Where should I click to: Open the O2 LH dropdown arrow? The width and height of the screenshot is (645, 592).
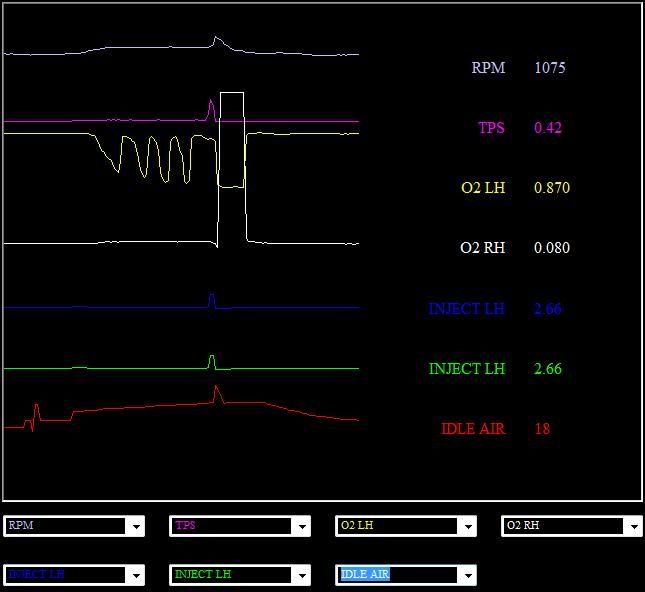click(x=466, y=526)
